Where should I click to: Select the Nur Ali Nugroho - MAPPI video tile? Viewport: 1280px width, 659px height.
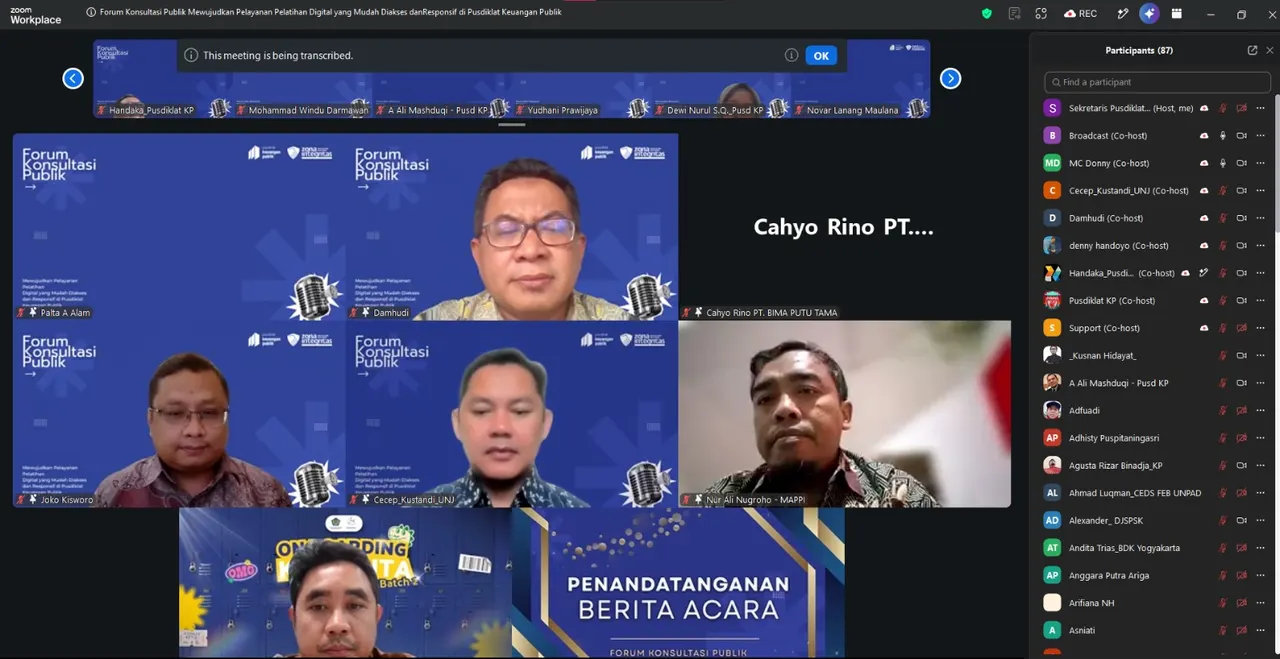click(x=844, y=414)
